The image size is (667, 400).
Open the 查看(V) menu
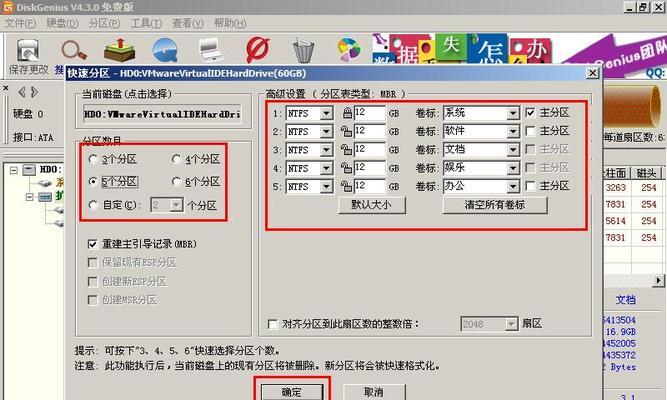[x=188, y=23]
